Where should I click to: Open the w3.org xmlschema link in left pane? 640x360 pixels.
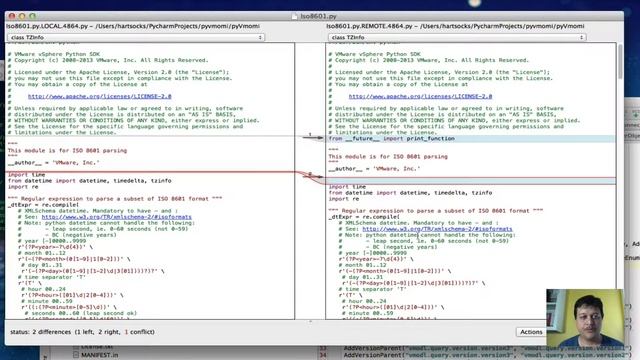click(x=117, y=217)
